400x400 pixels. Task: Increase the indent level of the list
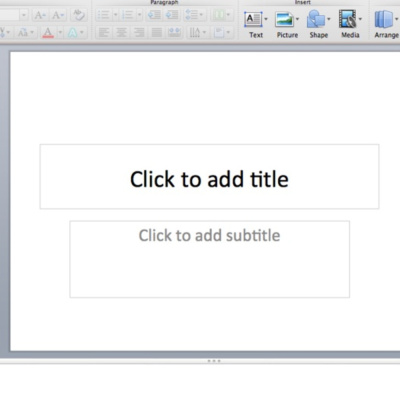(172, 15)
